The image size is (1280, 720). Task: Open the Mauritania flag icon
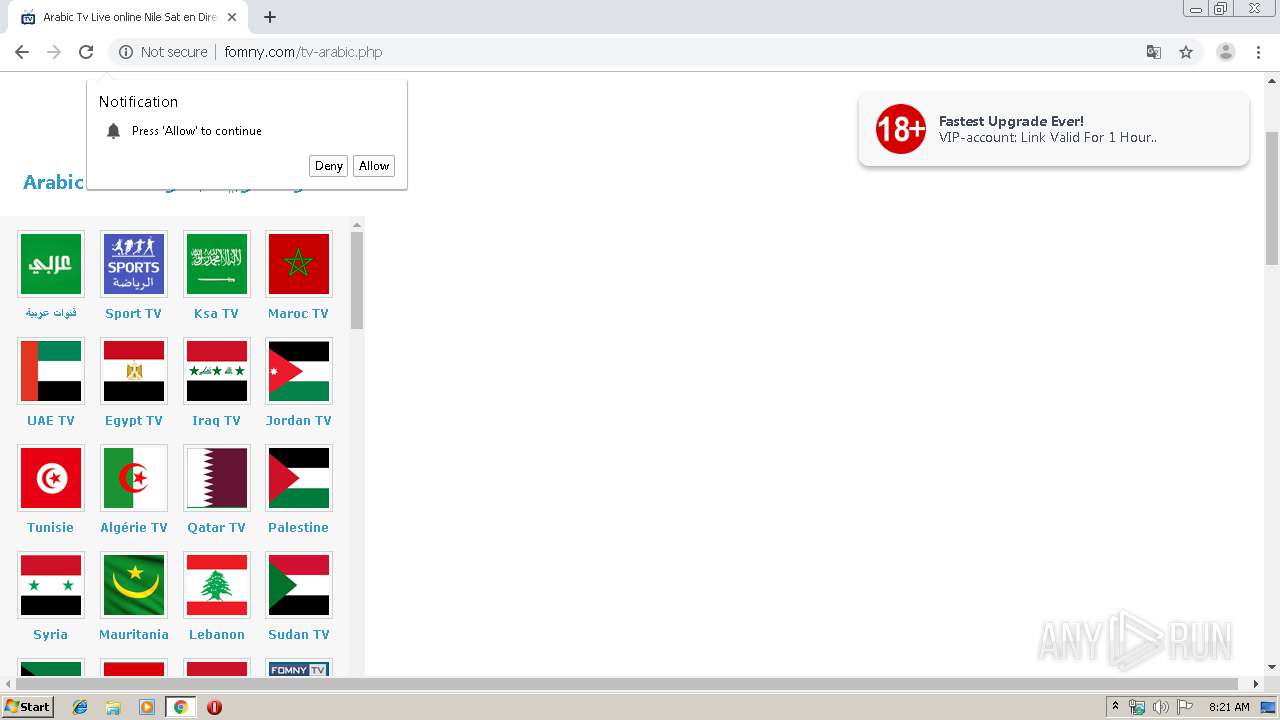coord(133,585)
